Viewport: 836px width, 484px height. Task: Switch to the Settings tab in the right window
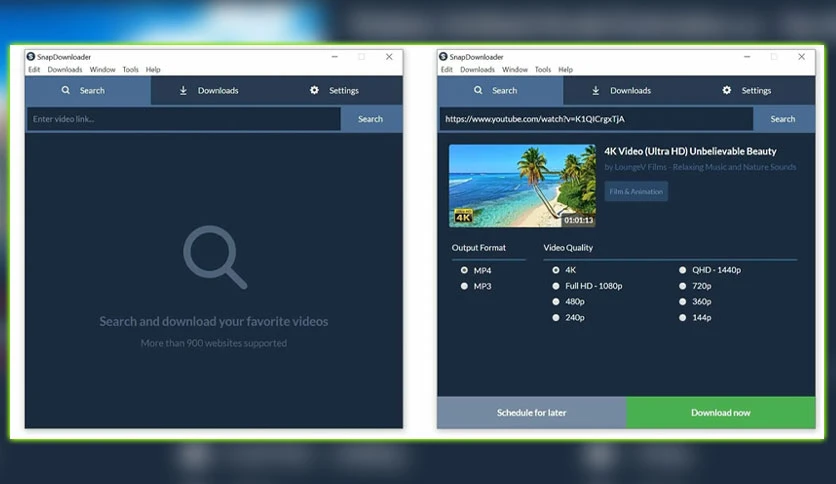click(x=752, y=90)
